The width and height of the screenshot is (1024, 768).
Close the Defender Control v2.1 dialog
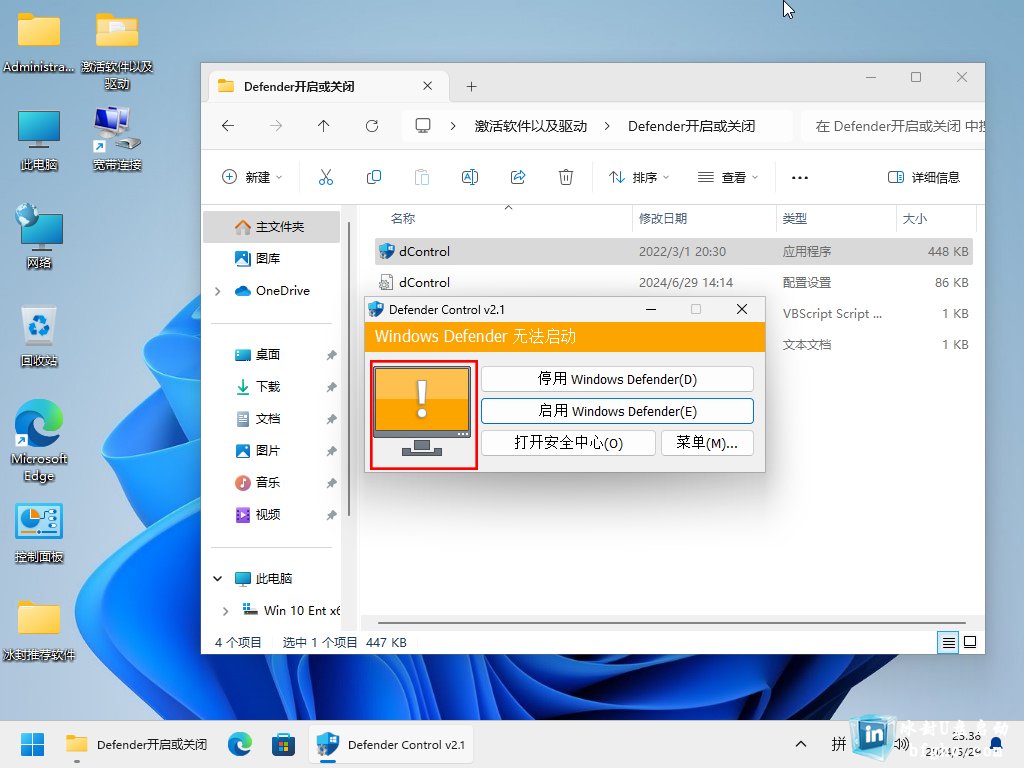click(742, 310)
